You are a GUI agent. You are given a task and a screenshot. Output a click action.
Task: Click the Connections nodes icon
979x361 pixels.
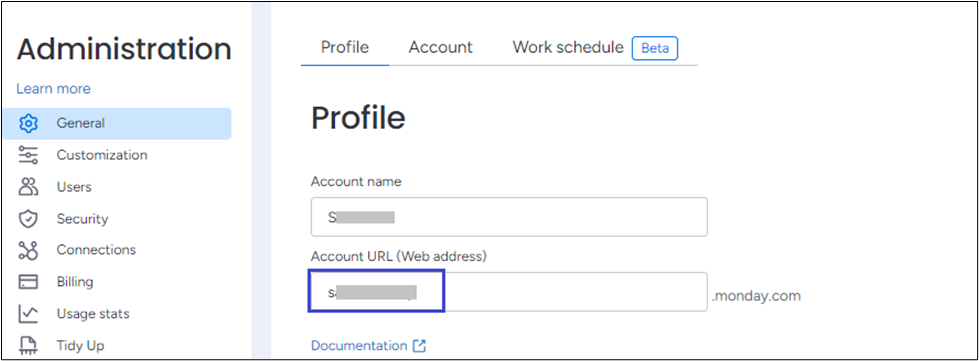click(x=29, y=250)
